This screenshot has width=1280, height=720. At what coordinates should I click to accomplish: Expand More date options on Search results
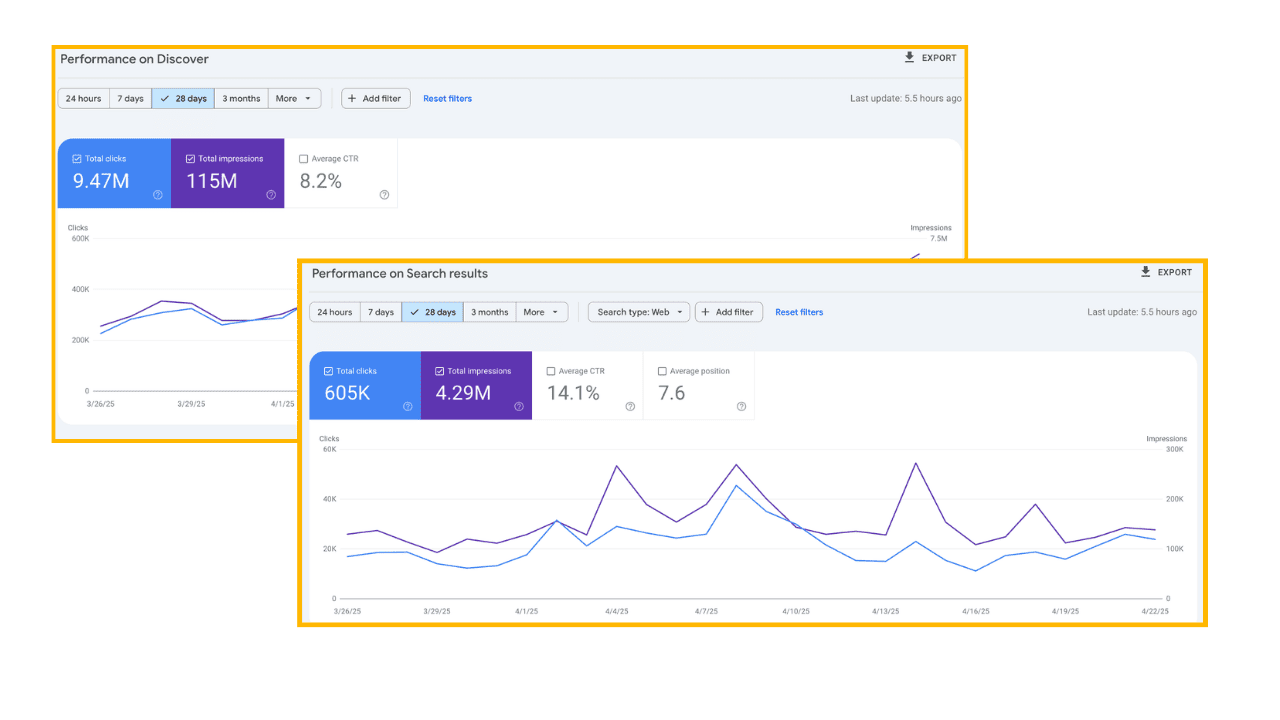[x=543, y=312]
